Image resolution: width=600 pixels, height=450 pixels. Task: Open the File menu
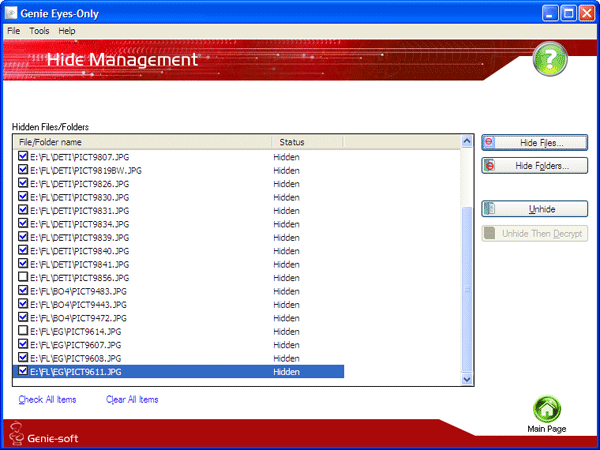(x=13, y=31)
